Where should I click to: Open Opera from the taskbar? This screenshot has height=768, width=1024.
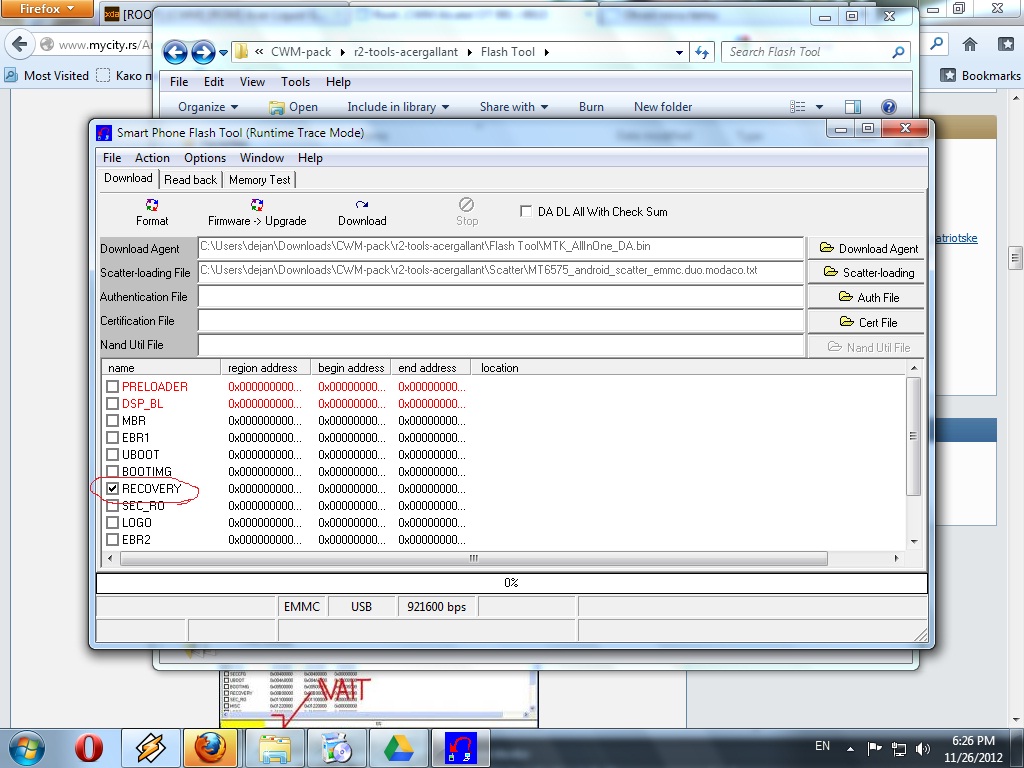coord(90,747)
